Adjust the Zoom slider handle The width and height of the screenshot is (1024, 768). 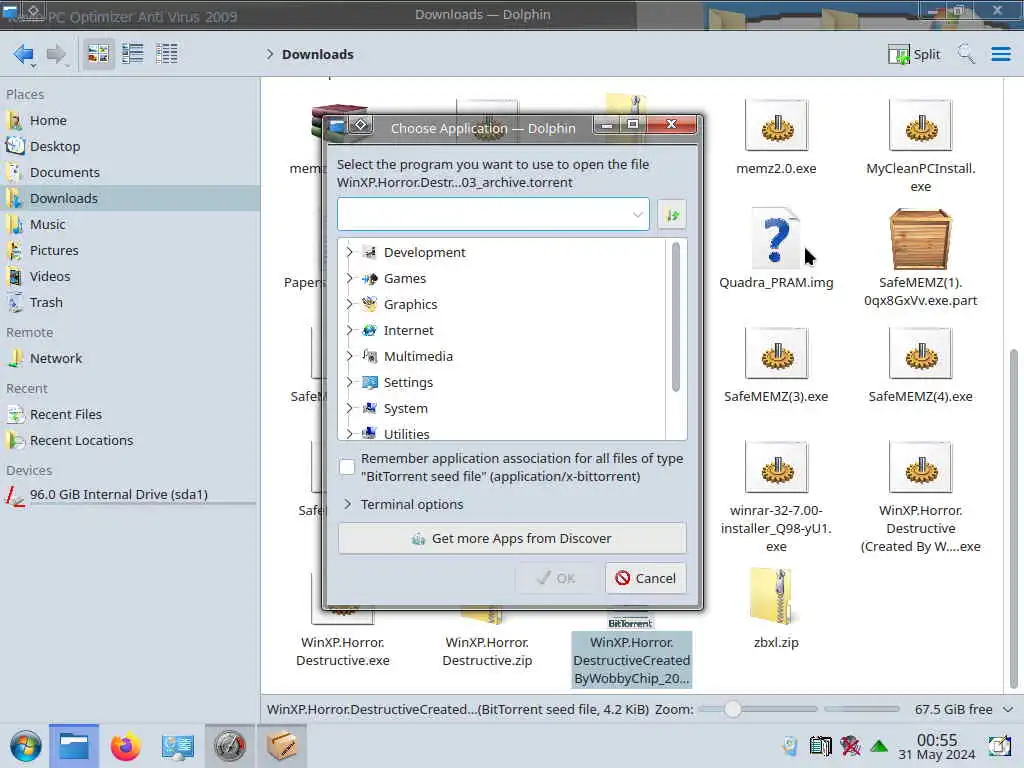pyautogui.click(x=733, y=709)
